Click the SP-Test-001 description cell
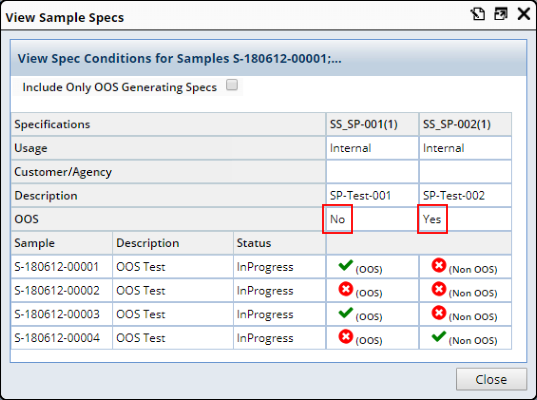 click(372, 195)
